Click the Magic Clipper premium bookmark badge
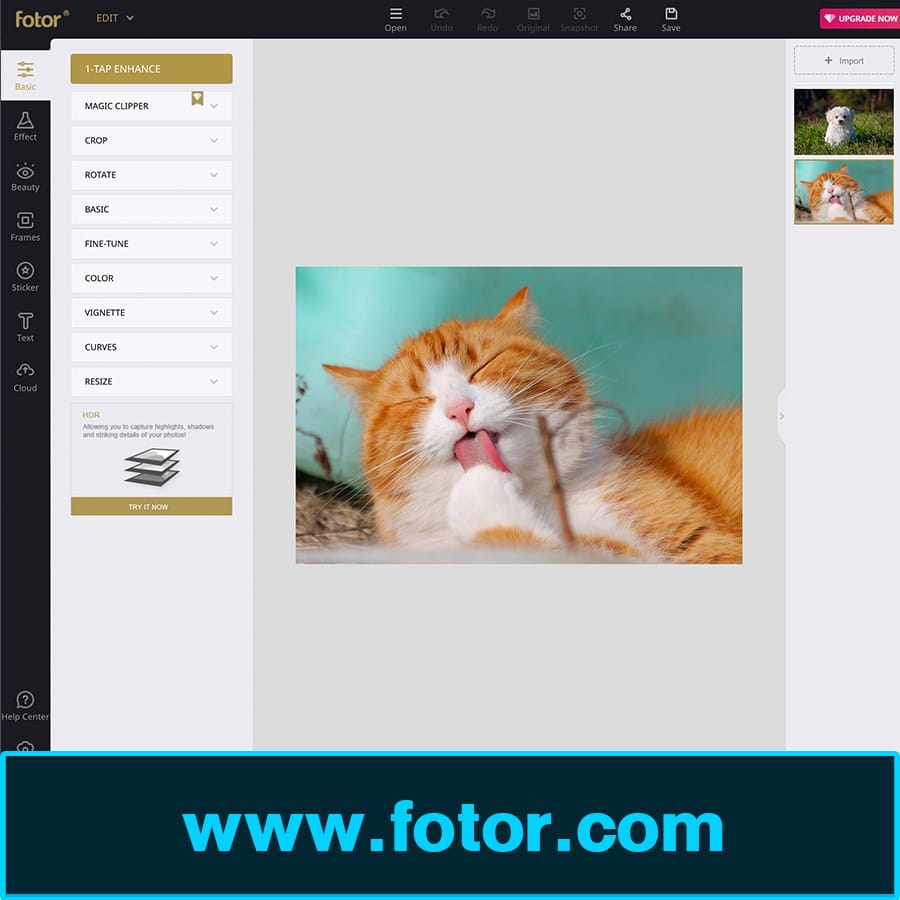The width and height of the screenshot is (900, 900). point(197,99)
